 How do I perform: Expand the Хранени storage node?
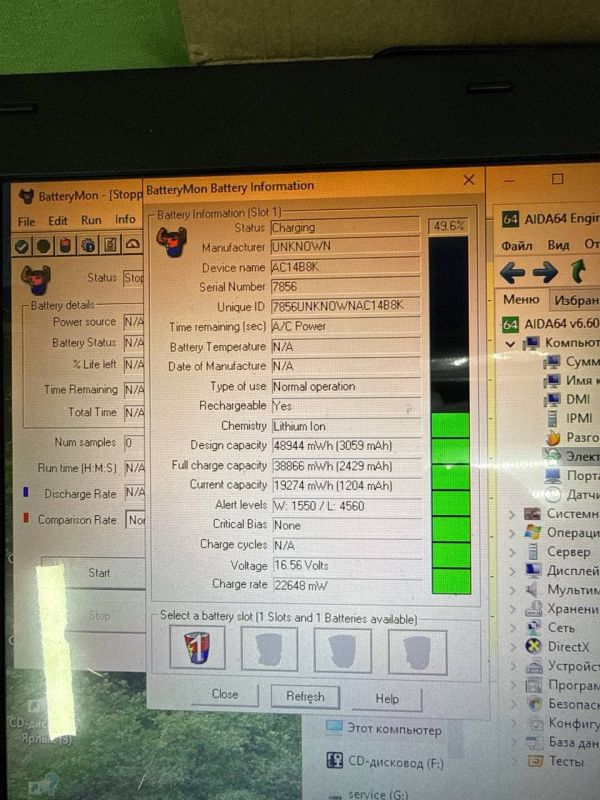513,609
